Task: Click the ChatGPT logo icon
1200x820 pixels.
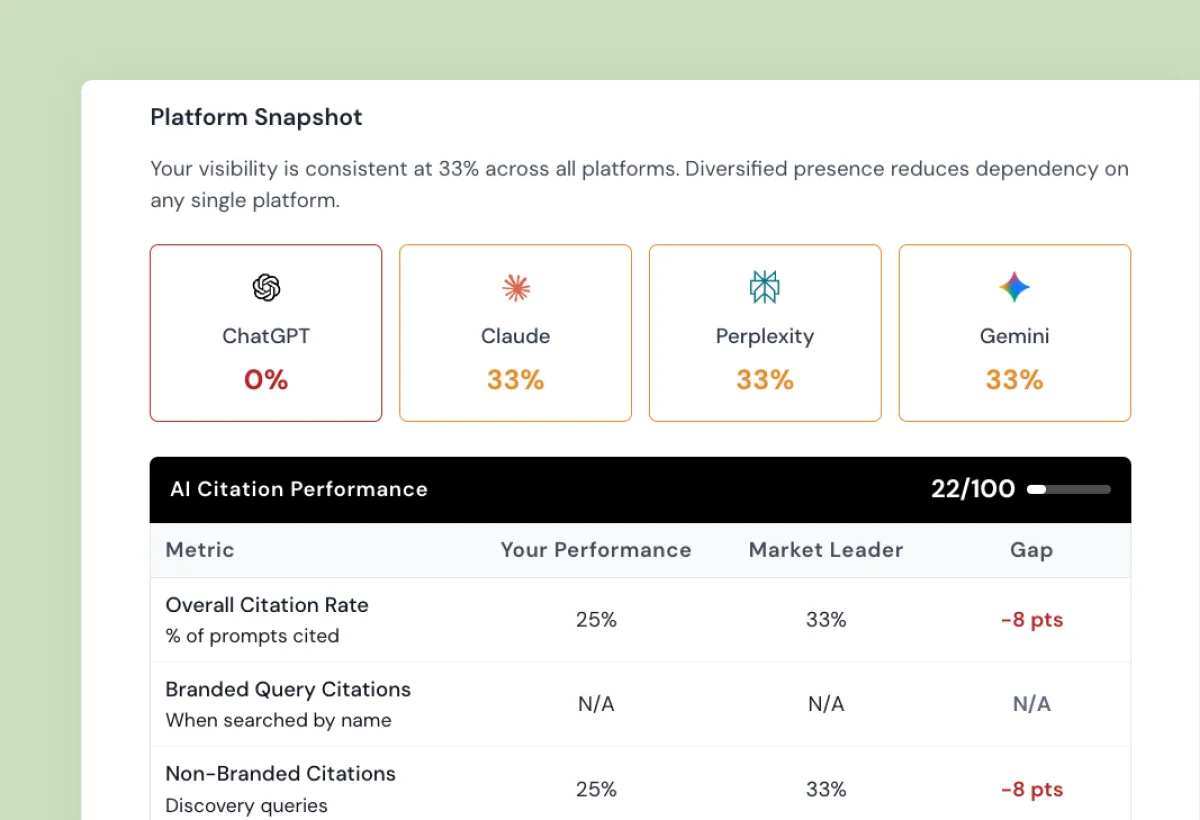Action: 265,287
